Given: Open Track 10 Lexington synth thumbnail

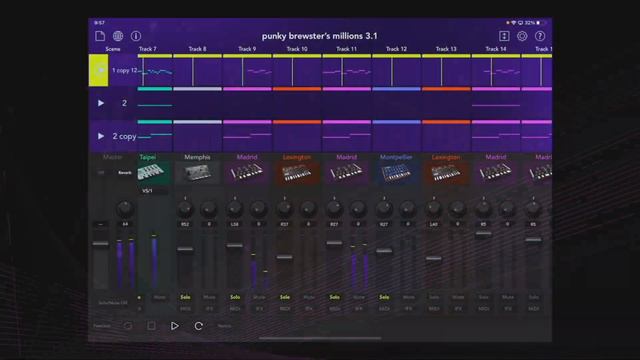Looking at the screenshot, I should (297, 173).
